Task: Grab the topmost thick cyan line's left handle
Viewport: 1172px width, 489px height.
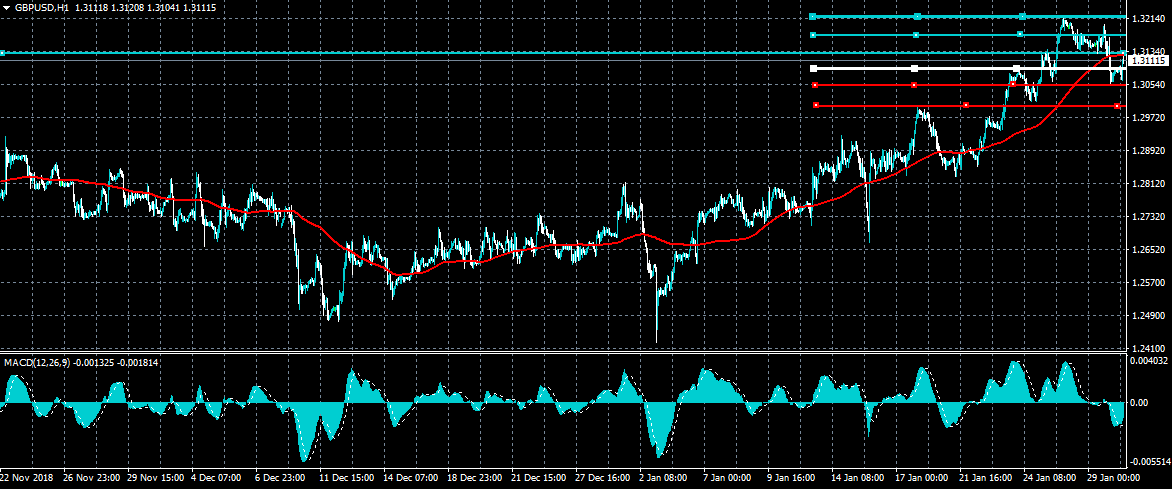Action: pyautogui.click(x=814, y=17)
